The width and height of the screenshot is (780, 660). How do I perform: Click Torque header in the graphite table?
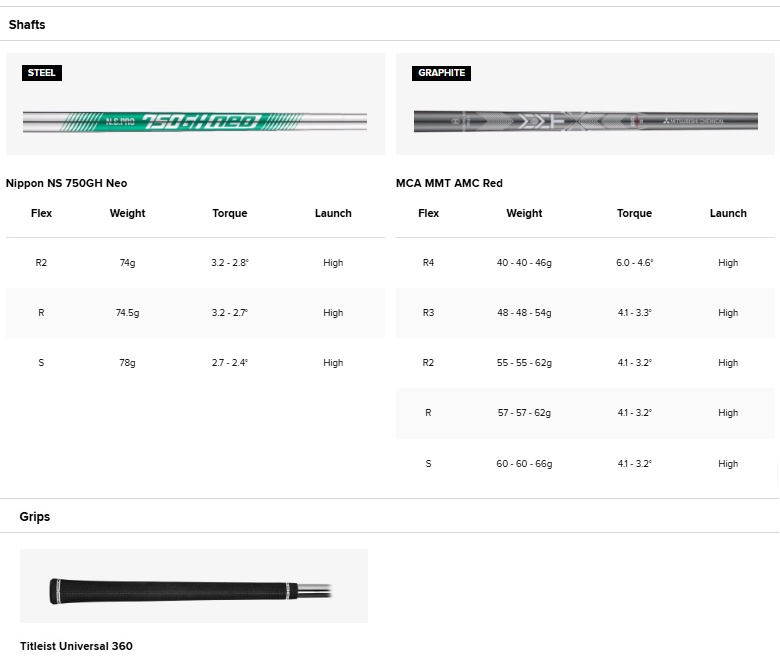634,213
